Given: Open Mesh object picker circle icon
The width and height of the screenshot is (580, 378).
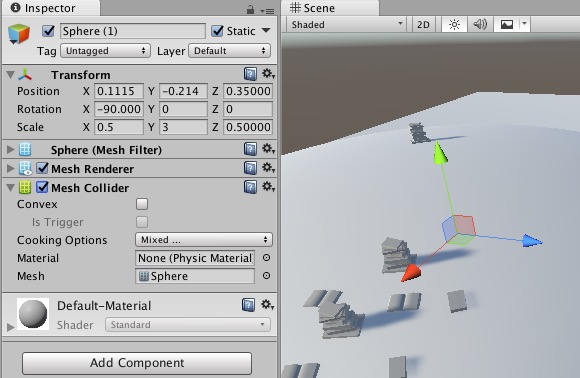Looking at the screenshot, I should pyautogui.click(x=266, y=276).
